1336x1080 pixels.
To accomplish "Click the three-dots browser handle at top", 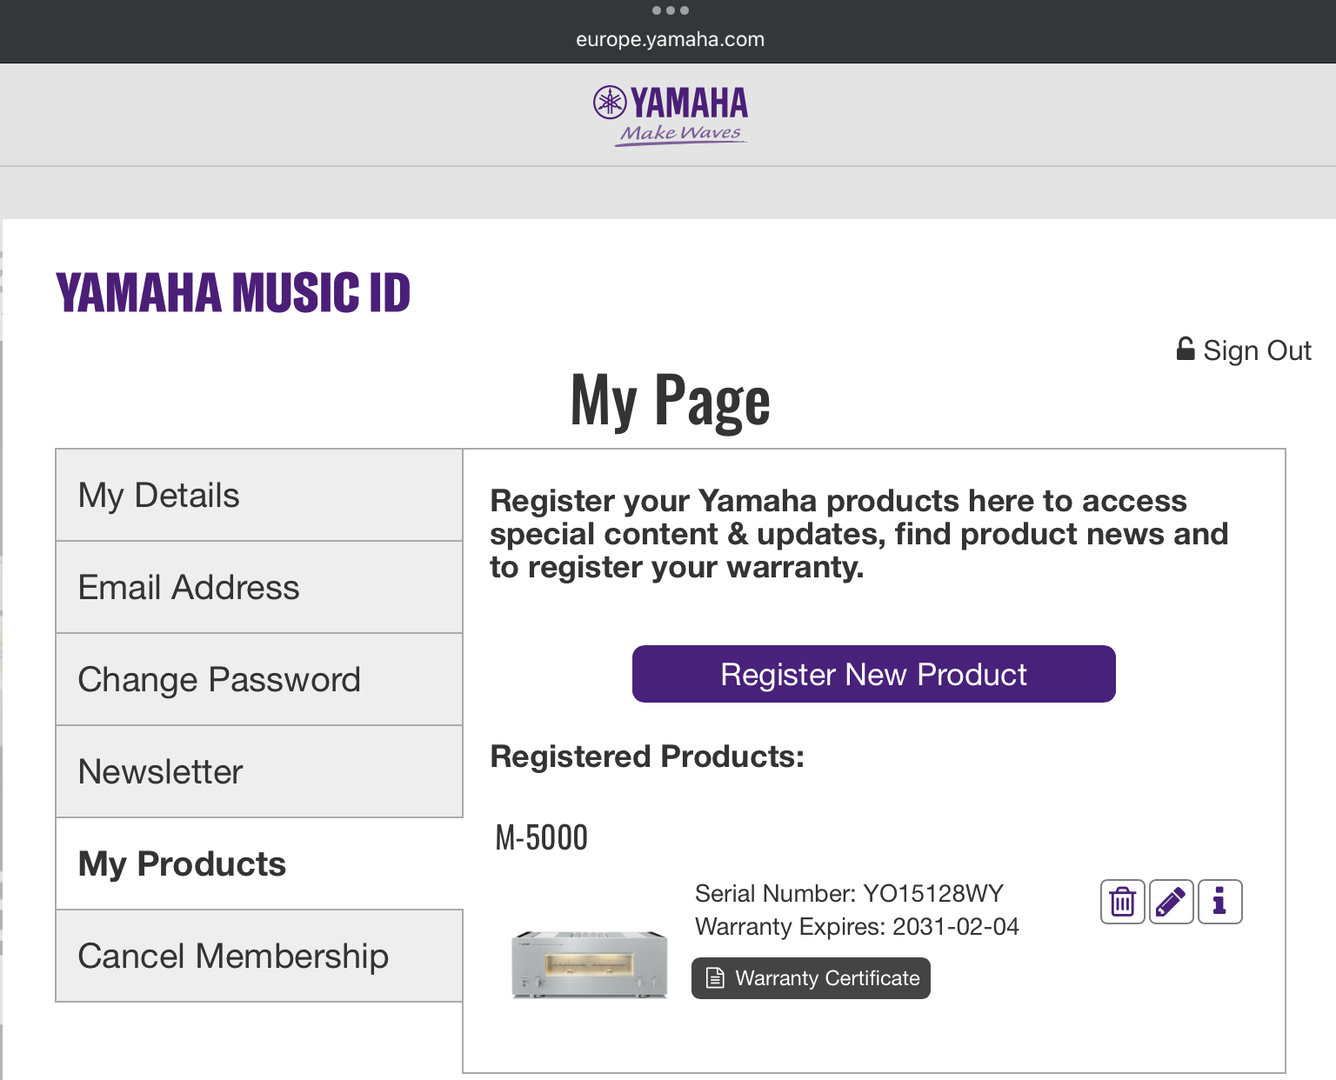I will tap(669, 10).
